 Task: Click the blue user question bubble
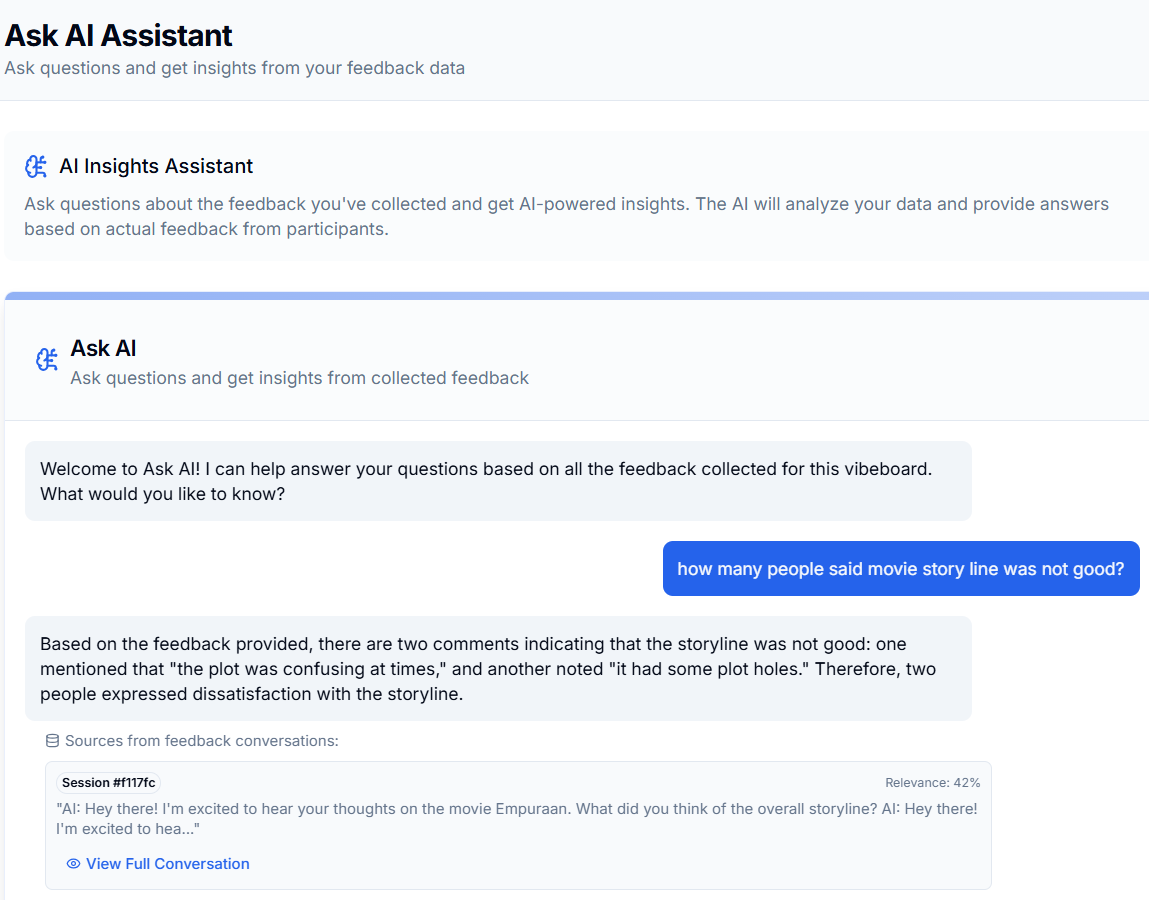pyautogui.click(x=900, y=569)
